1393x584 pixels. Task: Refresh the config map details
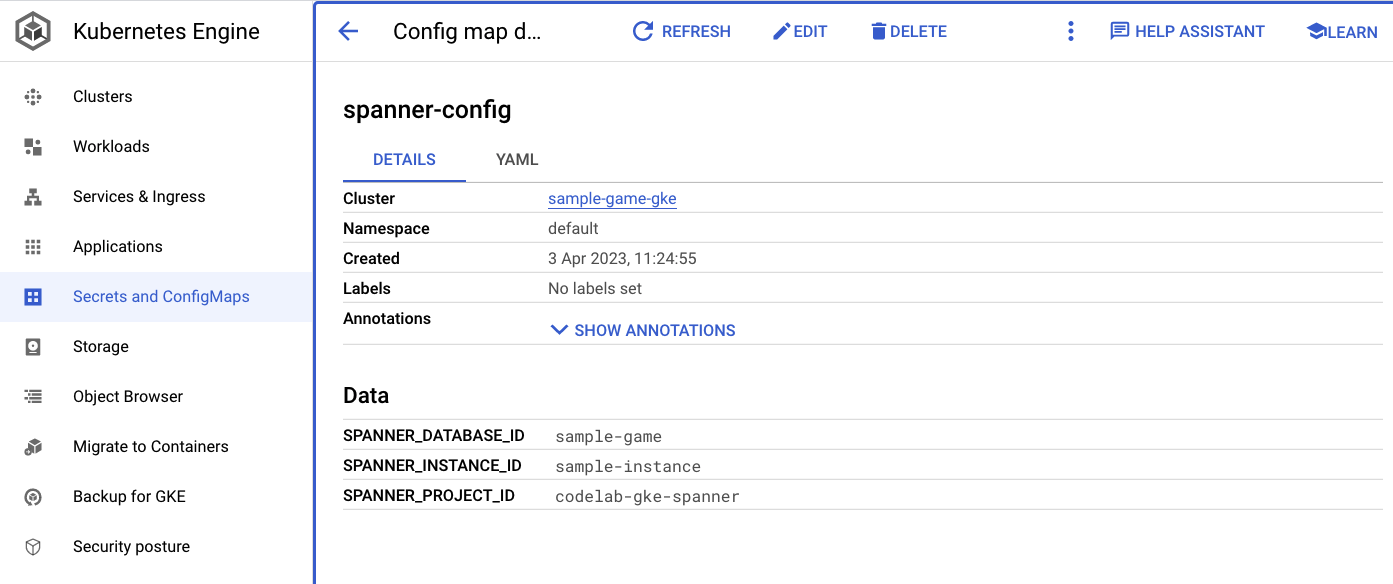682,31
